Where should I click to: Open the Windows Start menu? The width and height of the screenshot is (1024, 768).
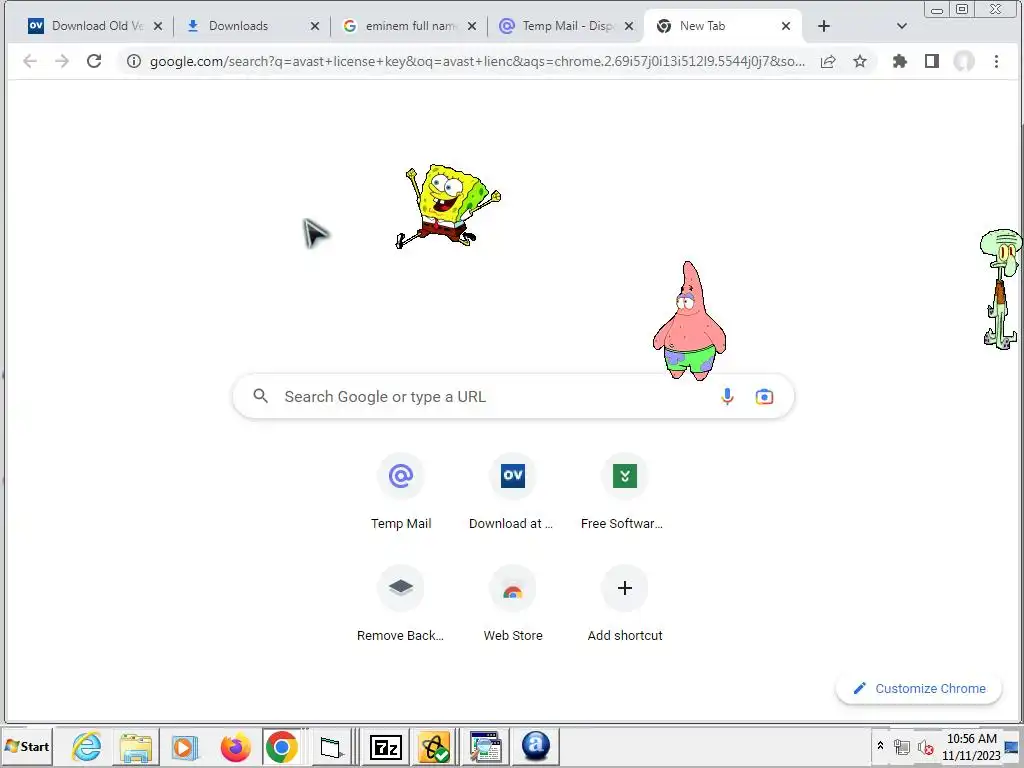pyautogui.click(x=27, y=746)
